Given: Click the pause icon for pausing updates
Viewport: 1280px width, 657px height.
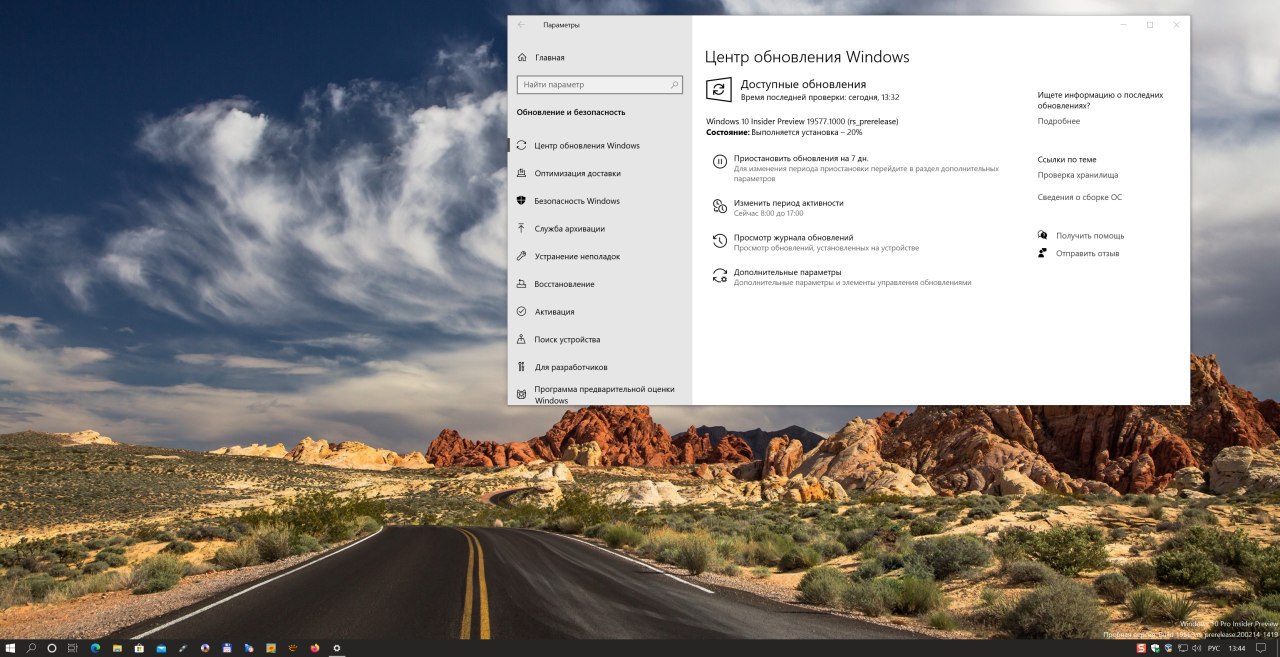Looking at the screenshot, I should click(719, 161).
